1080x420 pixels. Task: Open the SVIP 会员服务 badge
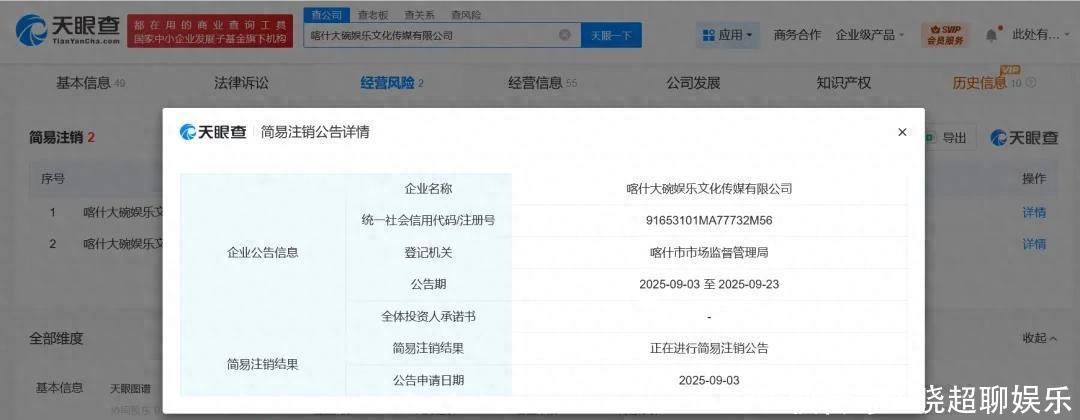(x=943, y=35)
